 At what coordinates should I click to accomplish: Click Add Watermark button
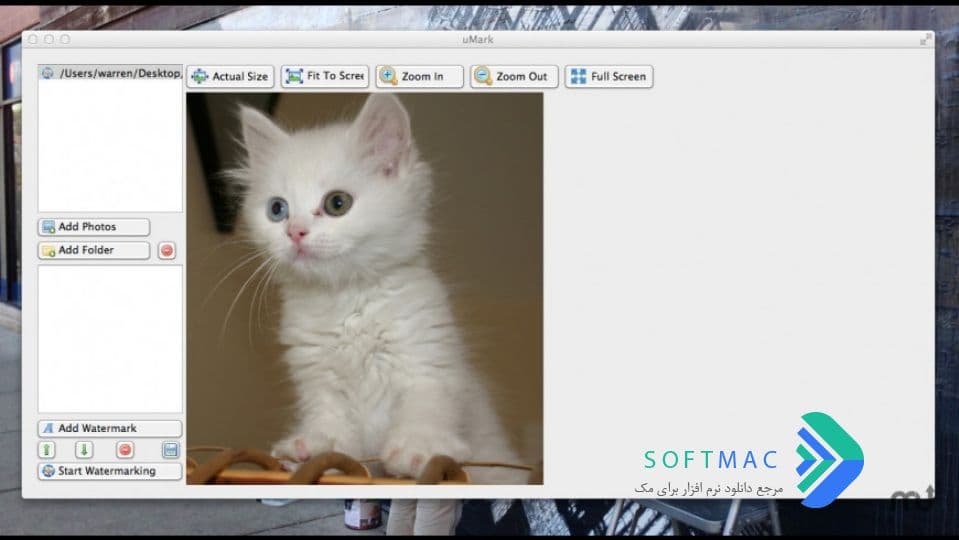click(x=110, y=428)
